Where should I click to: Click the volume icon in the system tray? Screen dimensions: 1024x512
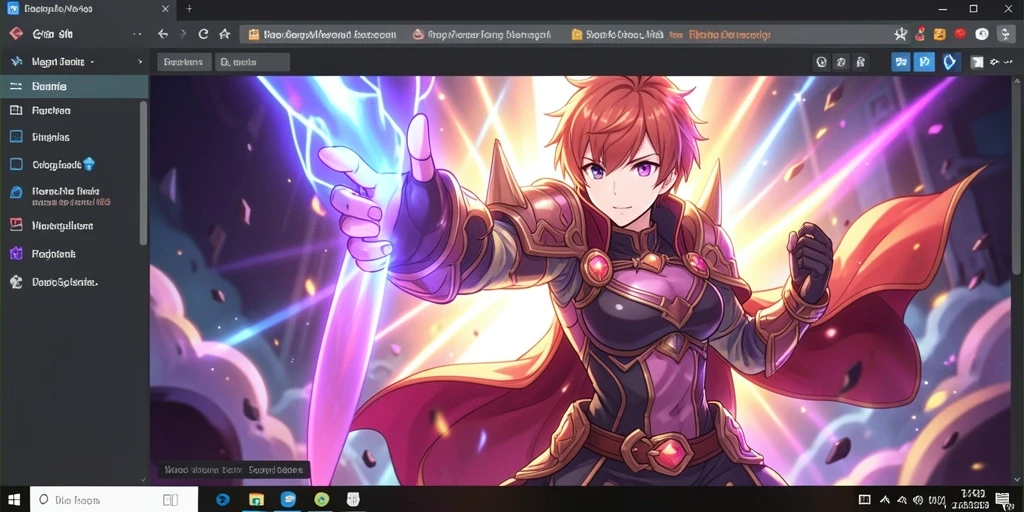point(918,500)
